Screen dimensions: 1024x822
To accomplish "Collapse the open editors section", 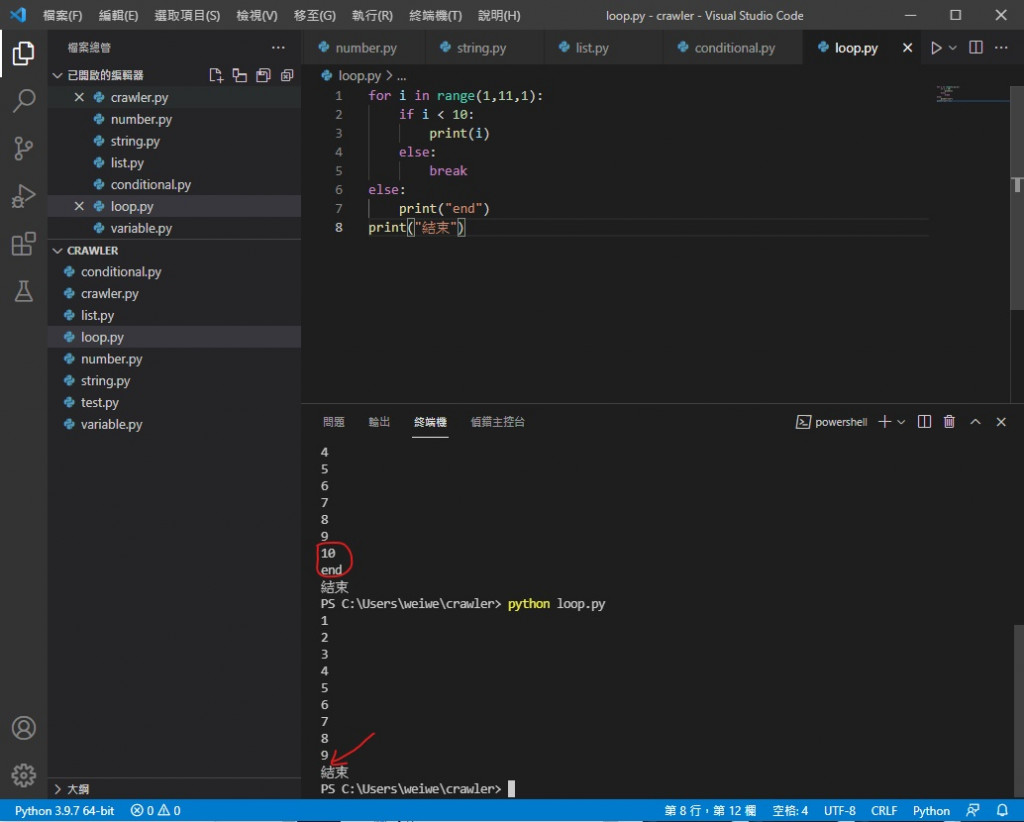I will (x=57, y=76).
